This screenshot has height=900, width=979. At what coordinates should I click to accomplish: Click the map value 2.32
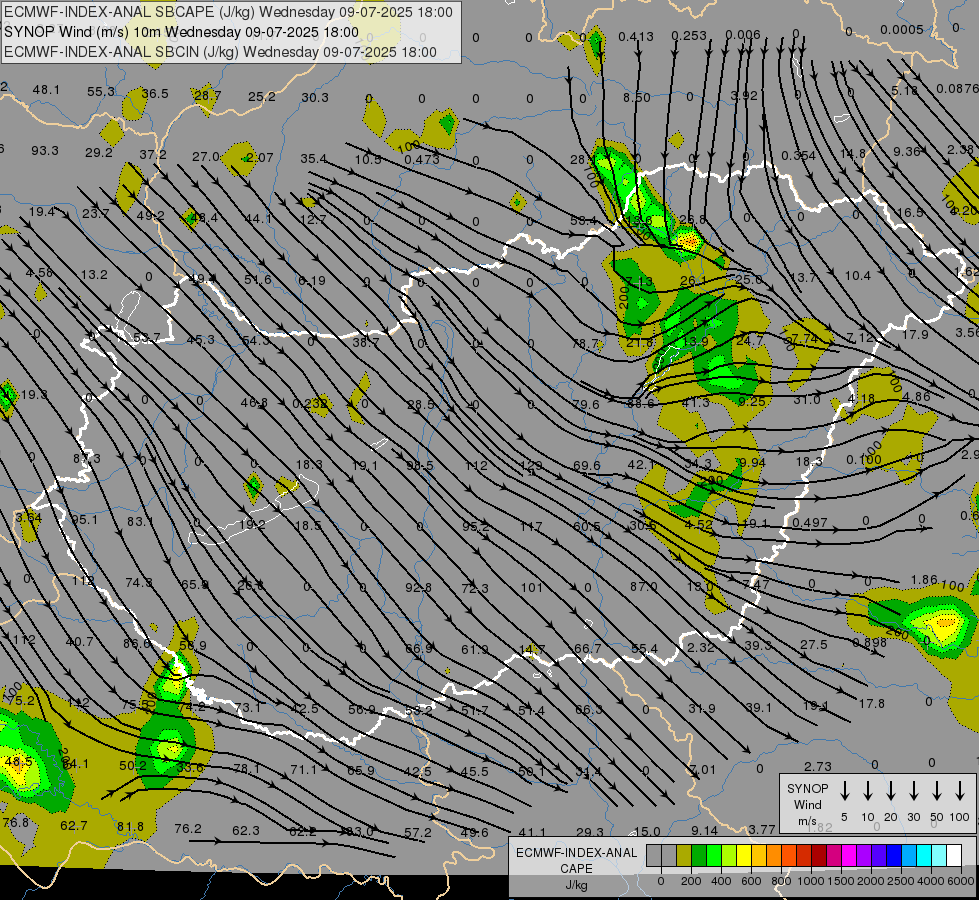(701, 648)
